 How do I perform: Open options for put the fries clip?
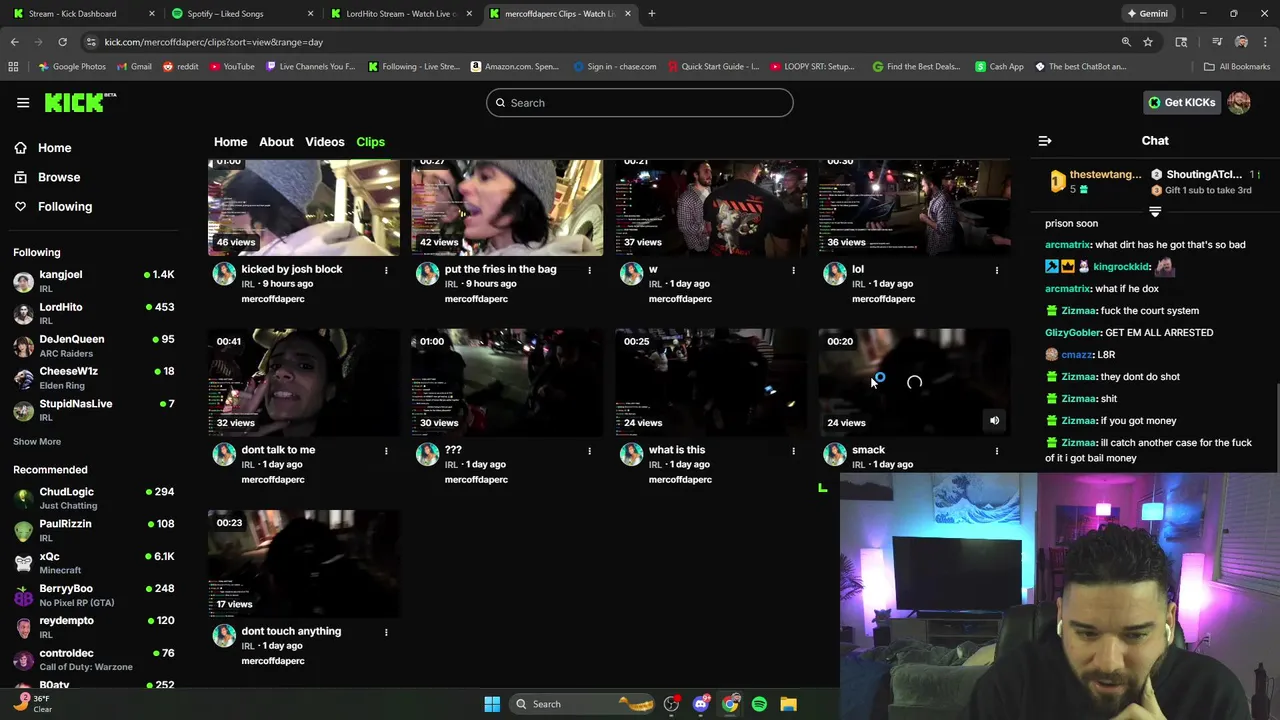coord(589,270)
